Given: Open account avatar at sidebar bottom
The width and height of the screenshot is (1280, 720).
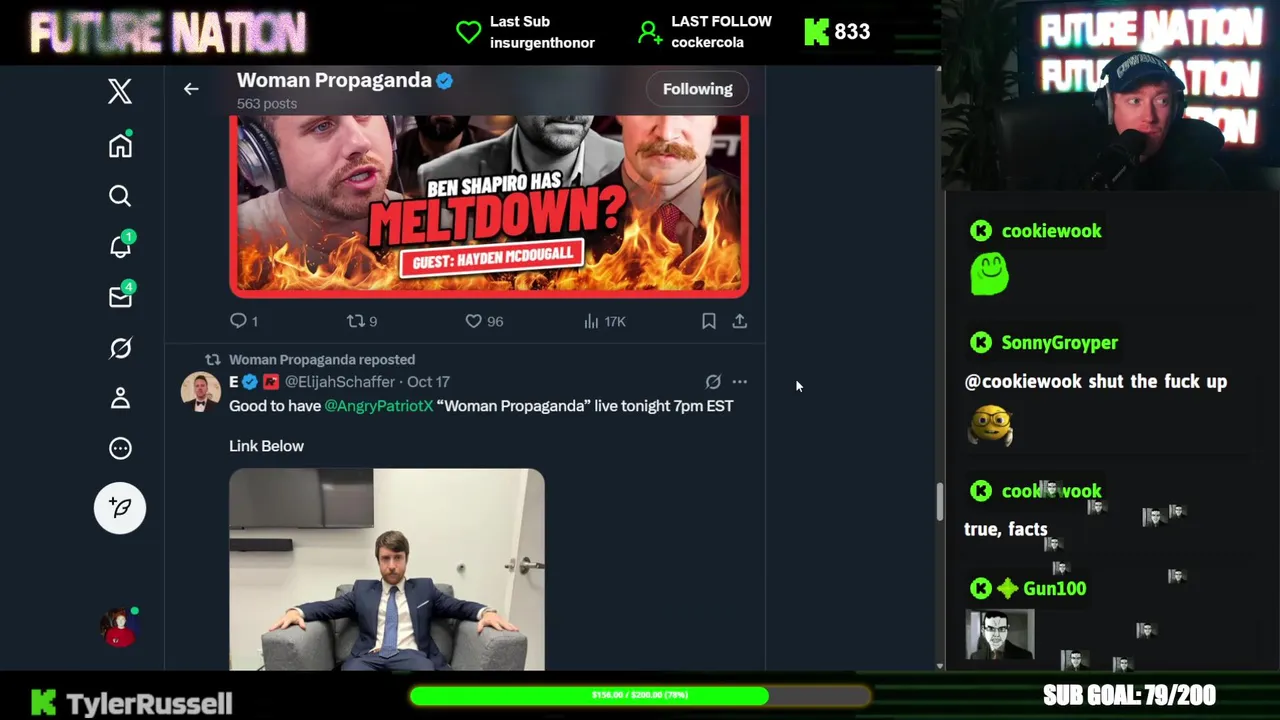Looking at the screenshot, I should coord(119,628).
